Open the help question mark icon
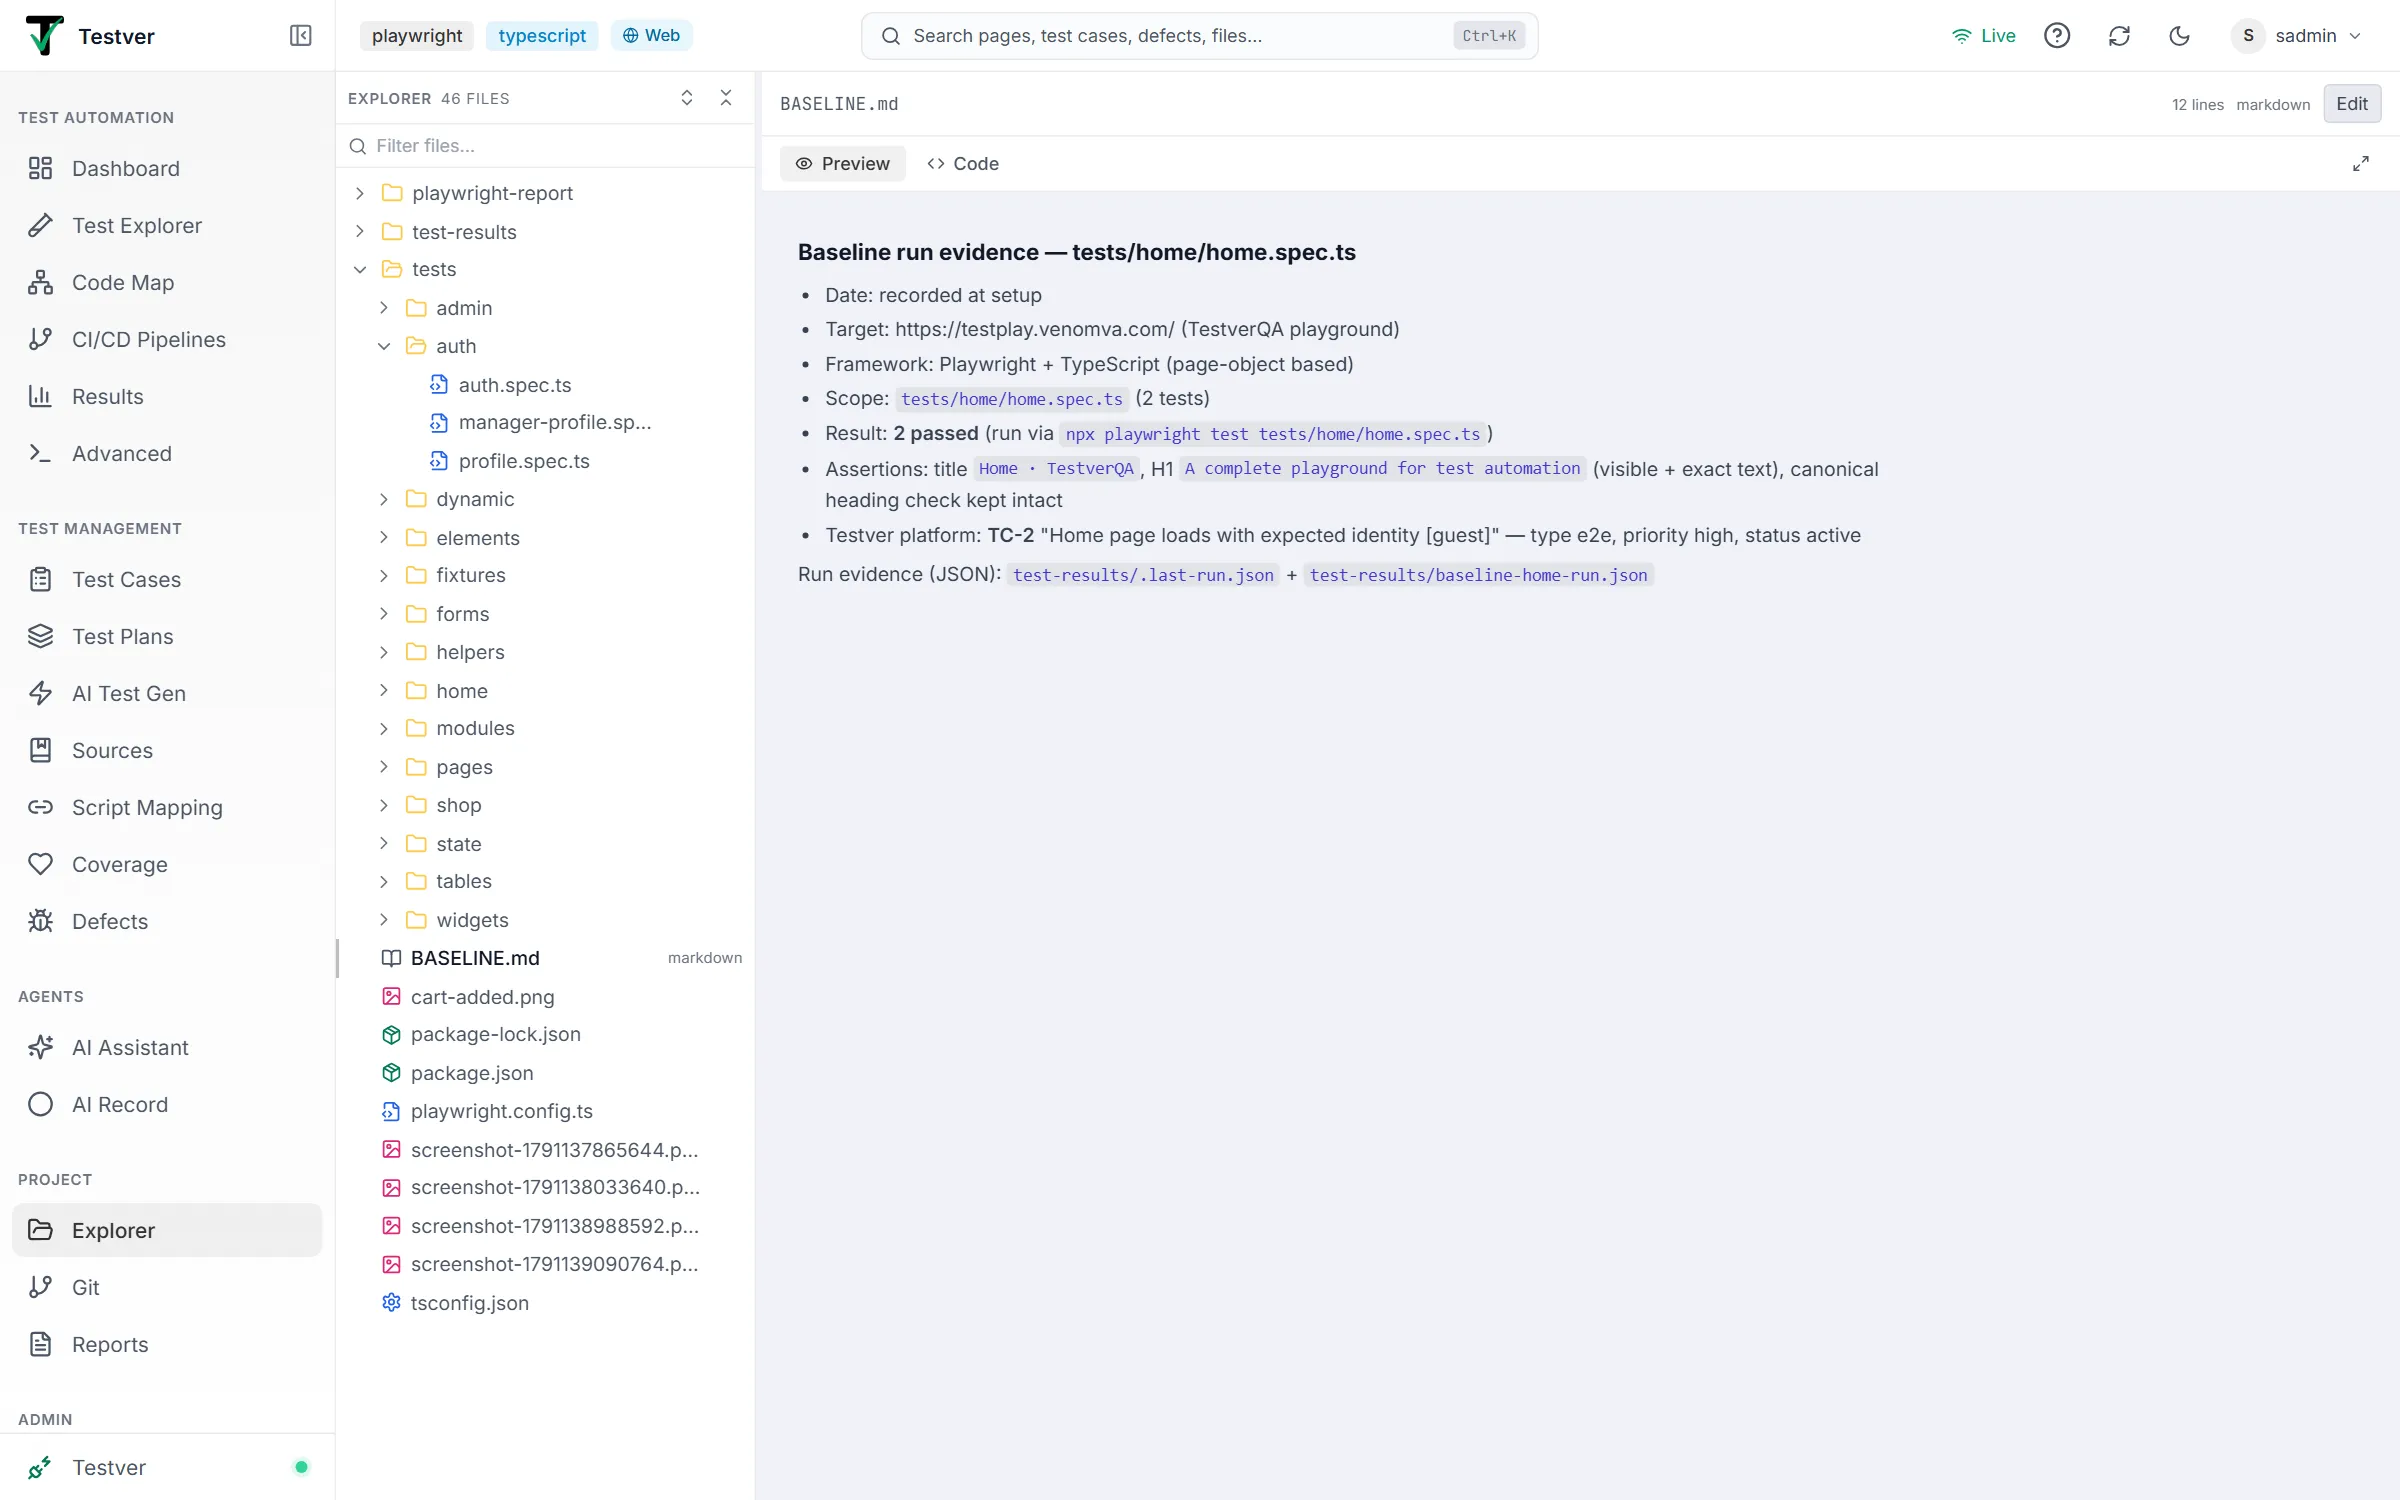The width and height of the screenshot is (2400, 1500). pos(2057,36)
